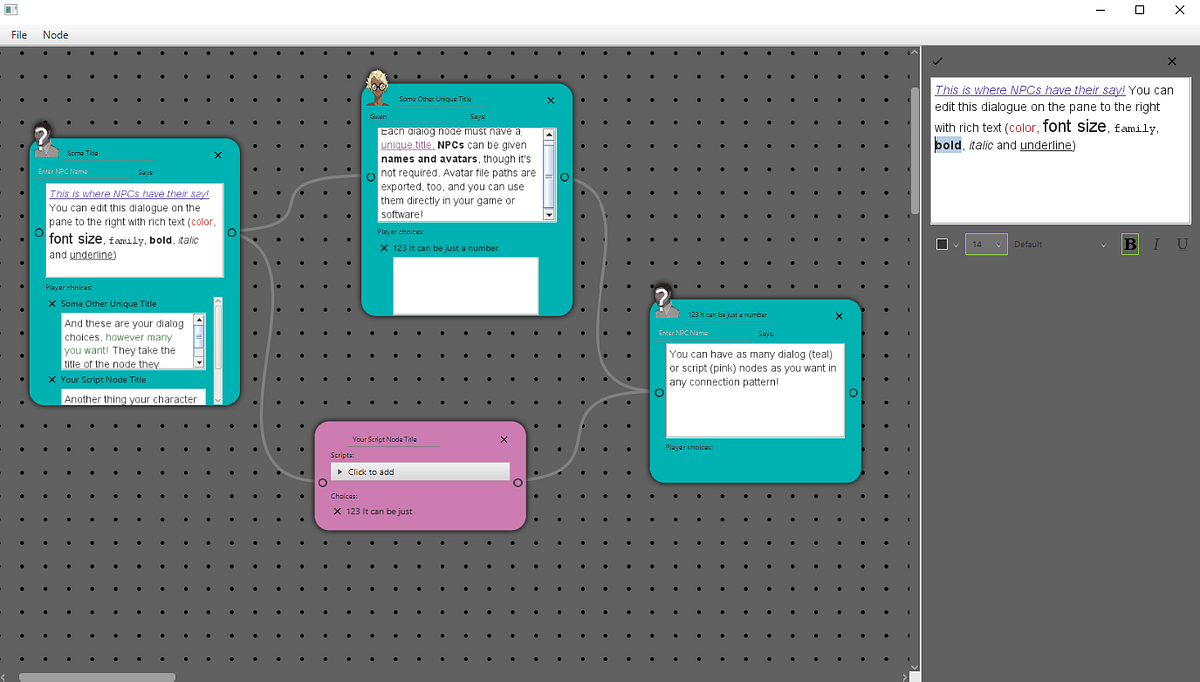1200x682 pixels.
Task: Click the question-mark avatar on Some Title node
Action: tap(43, 138)
